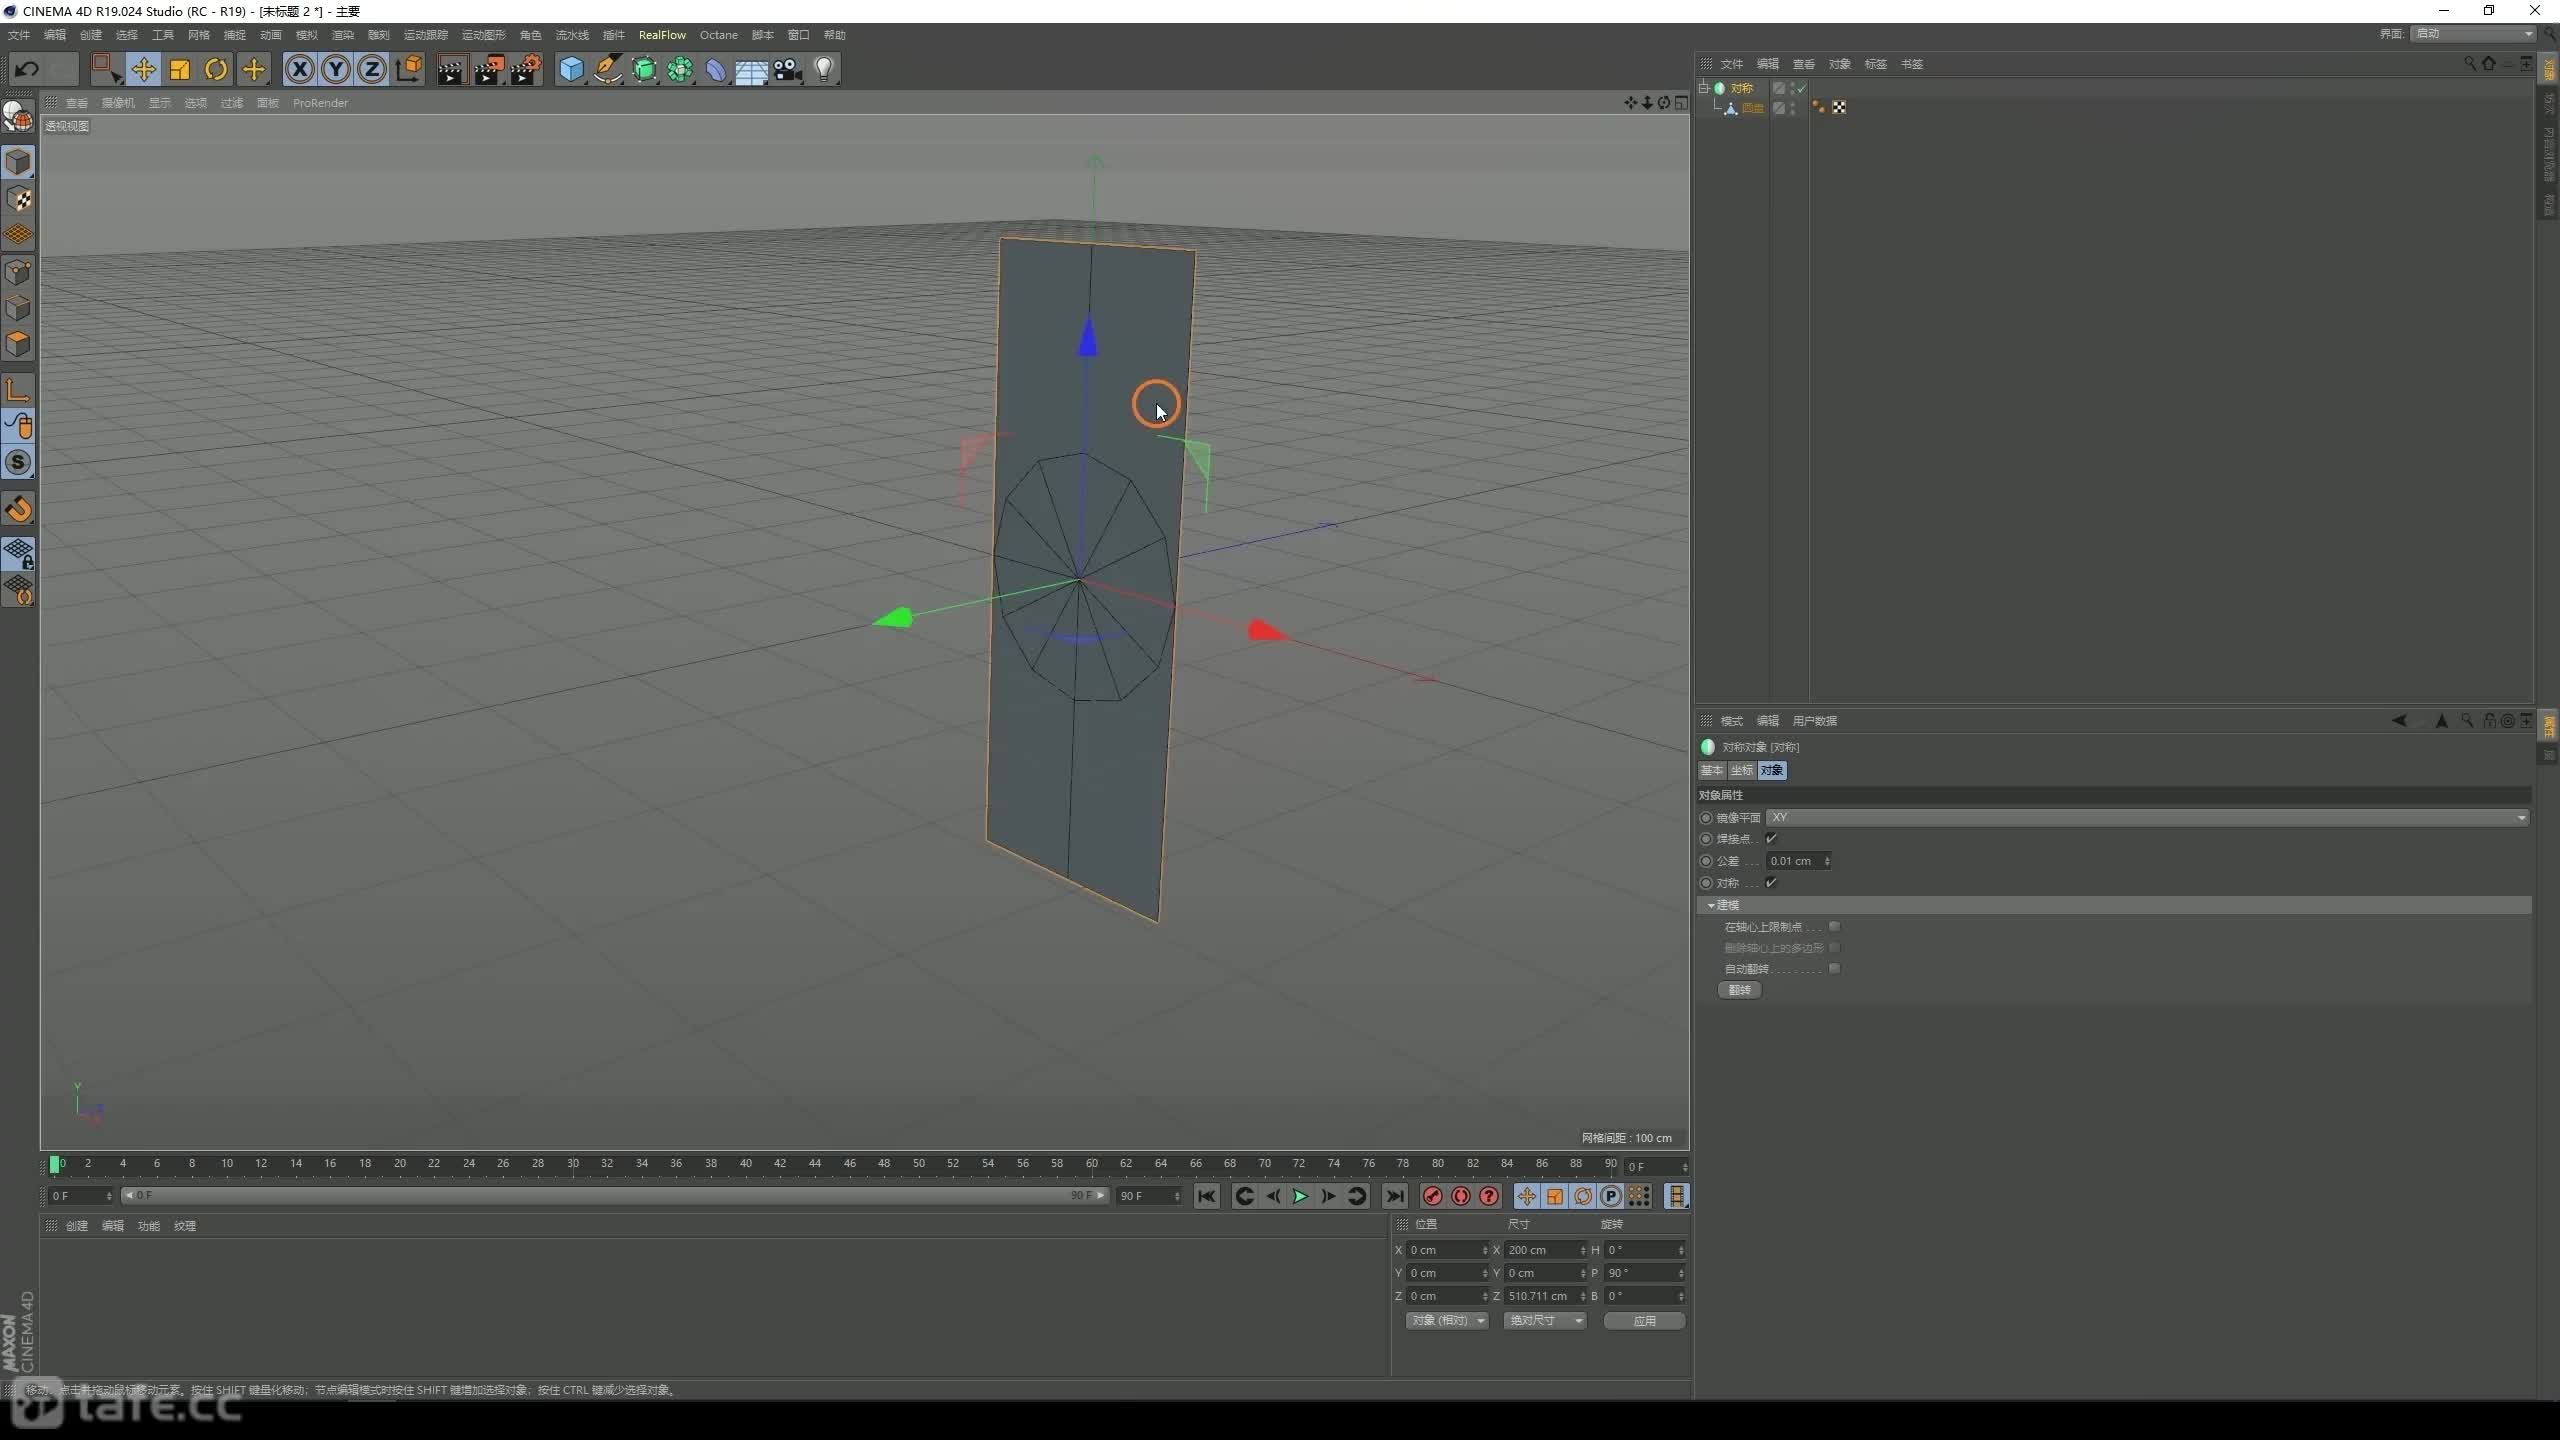Activate the Rotate tool in the top toolbar
Screen dimensions: 2560x1440
coord(216,69)
